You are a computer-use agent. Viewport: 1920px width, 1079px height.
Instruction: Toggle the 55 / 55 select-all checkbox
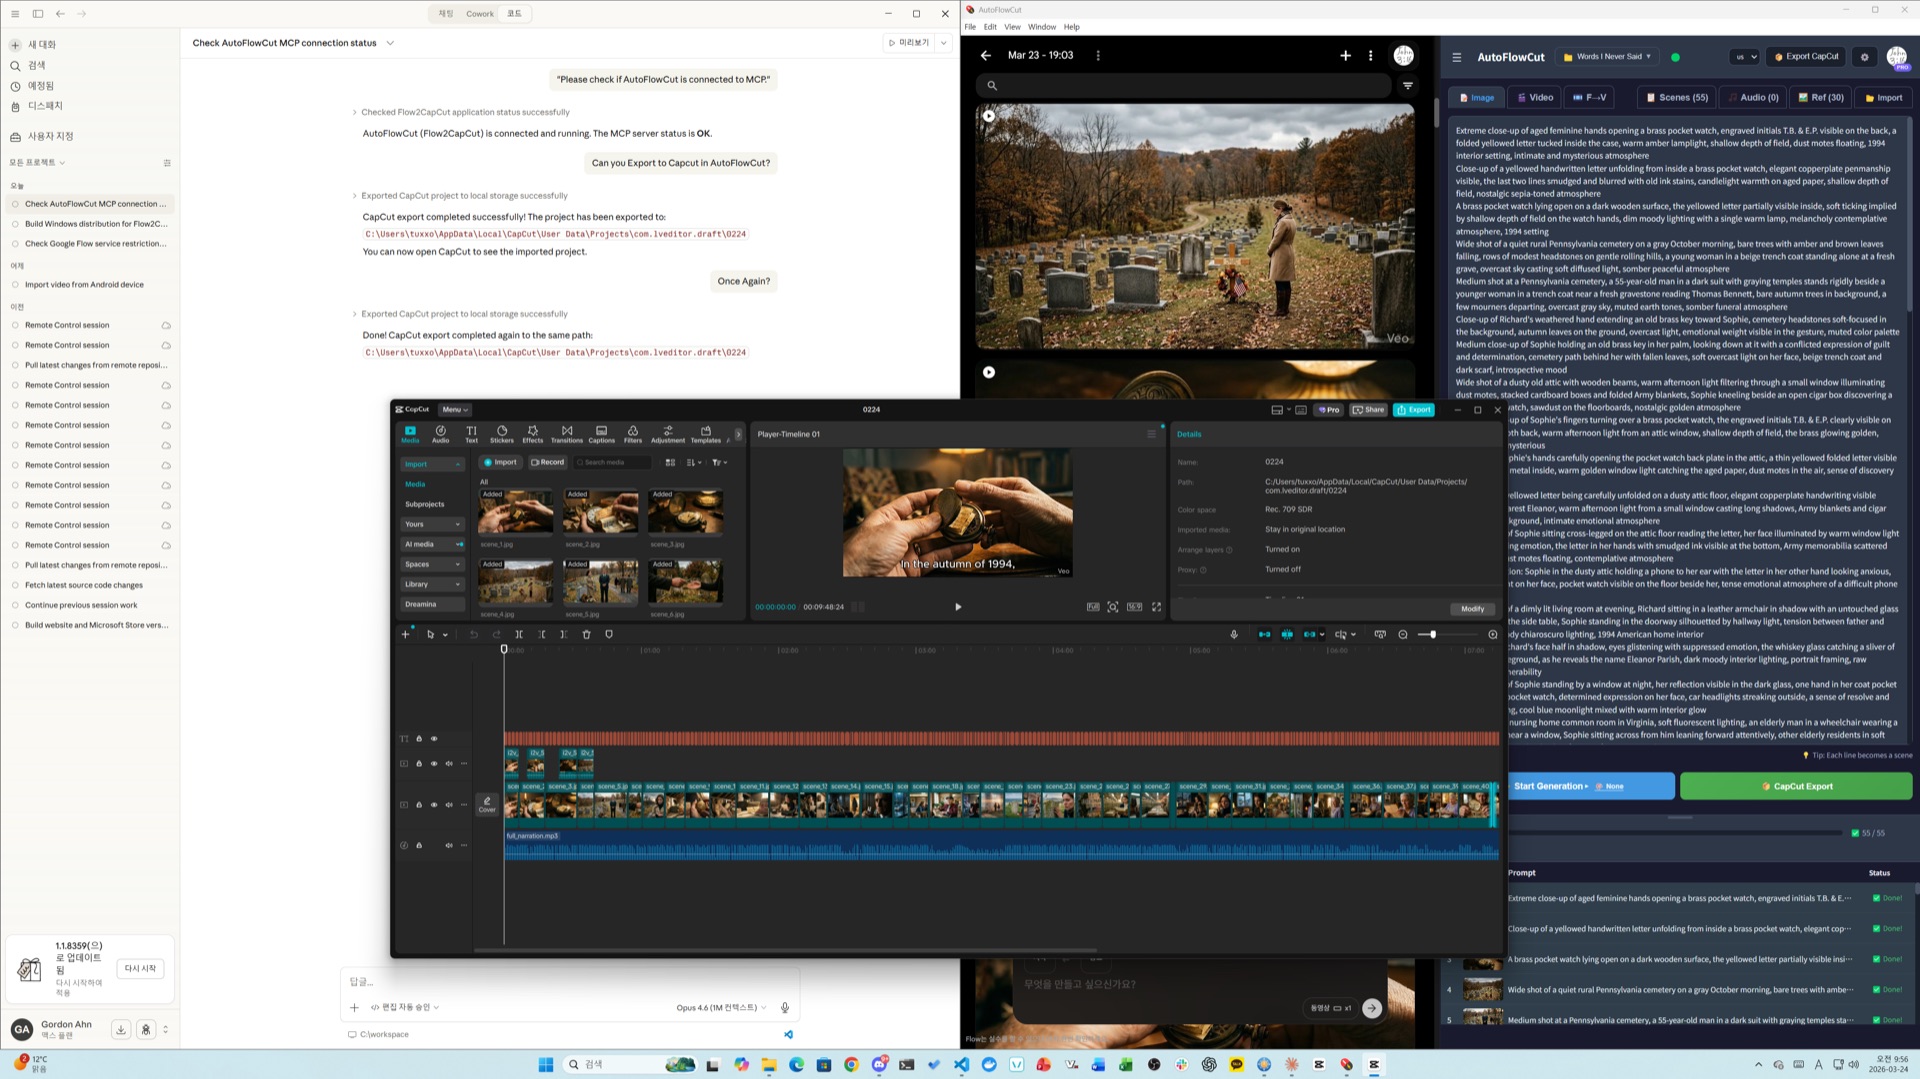(1855, 833)
